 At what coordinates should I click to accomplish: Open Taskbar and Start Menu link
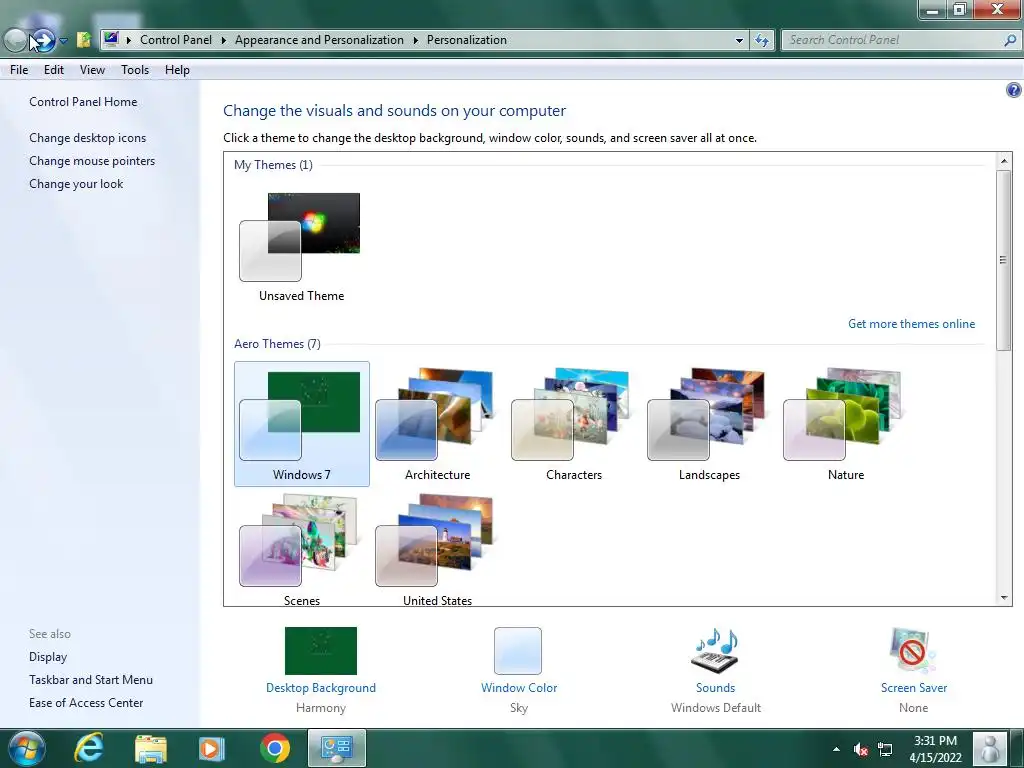(91, 680)
